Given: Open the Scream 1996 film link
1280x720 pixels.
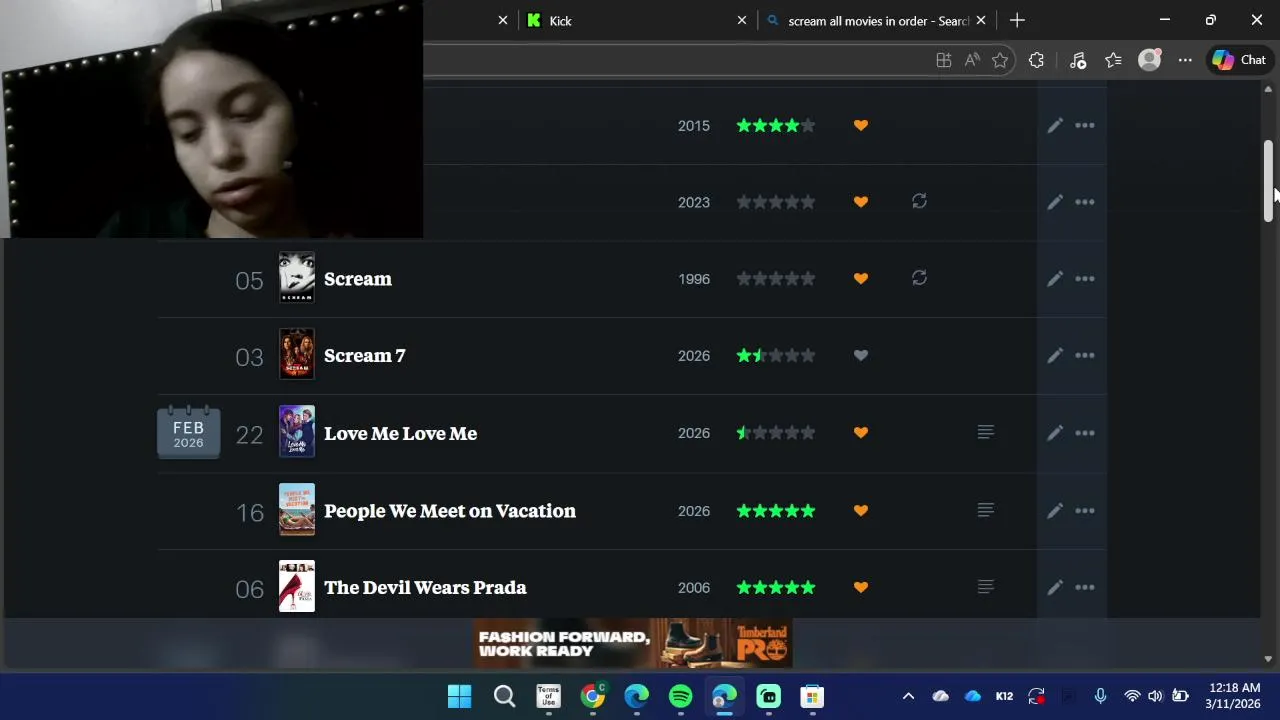Looking at the screenshot, I should (358, 279).
